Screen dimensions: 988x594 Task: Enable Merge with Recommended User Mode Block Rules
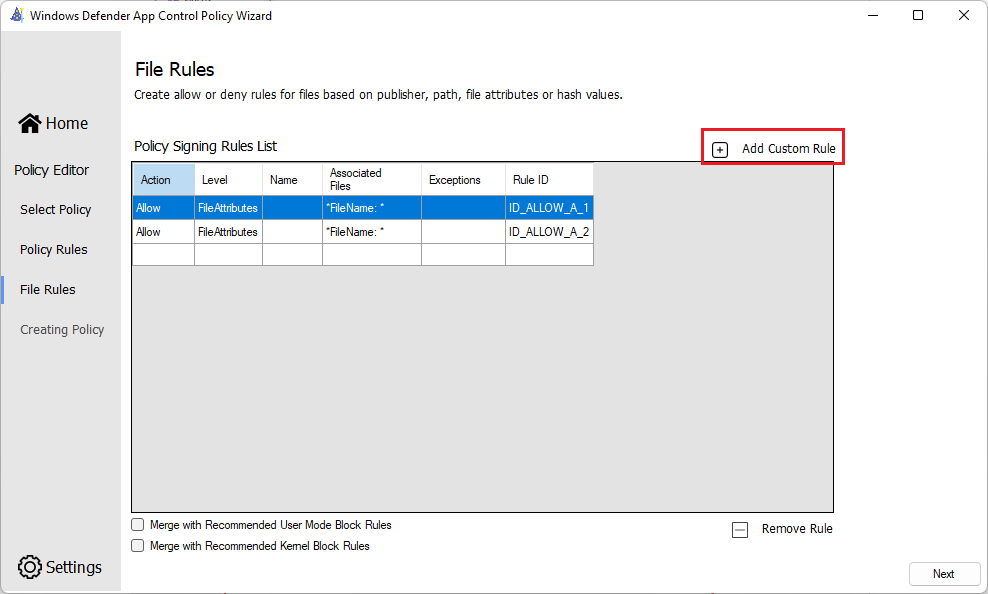(137, 525)
